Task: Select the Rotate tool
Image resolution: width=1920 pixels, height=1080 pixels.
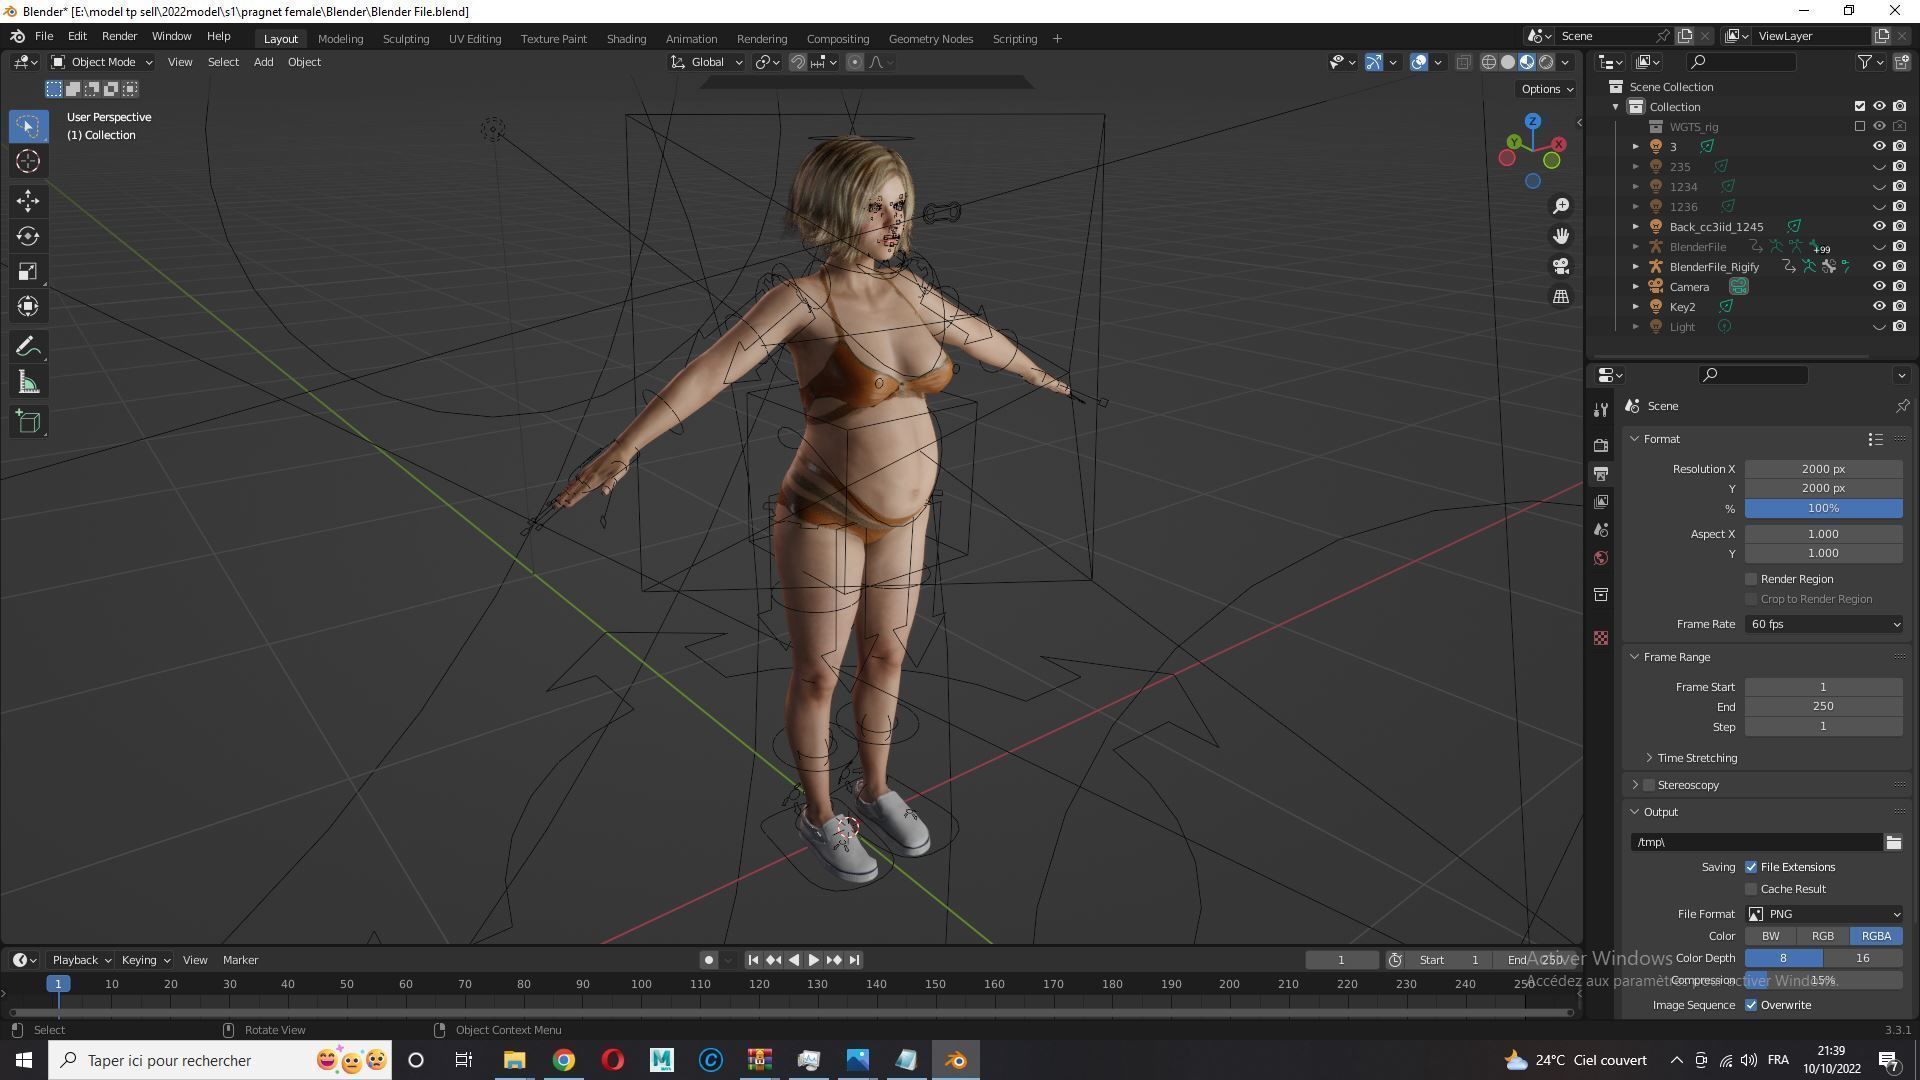Action: pyautogui.click(x=28, y=236)
